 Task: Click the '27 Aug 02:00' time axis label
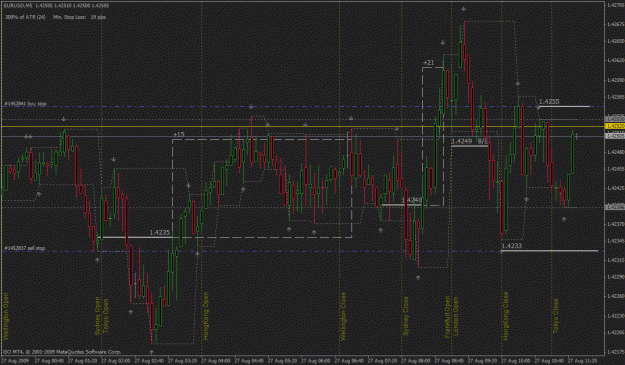point(116,361)
